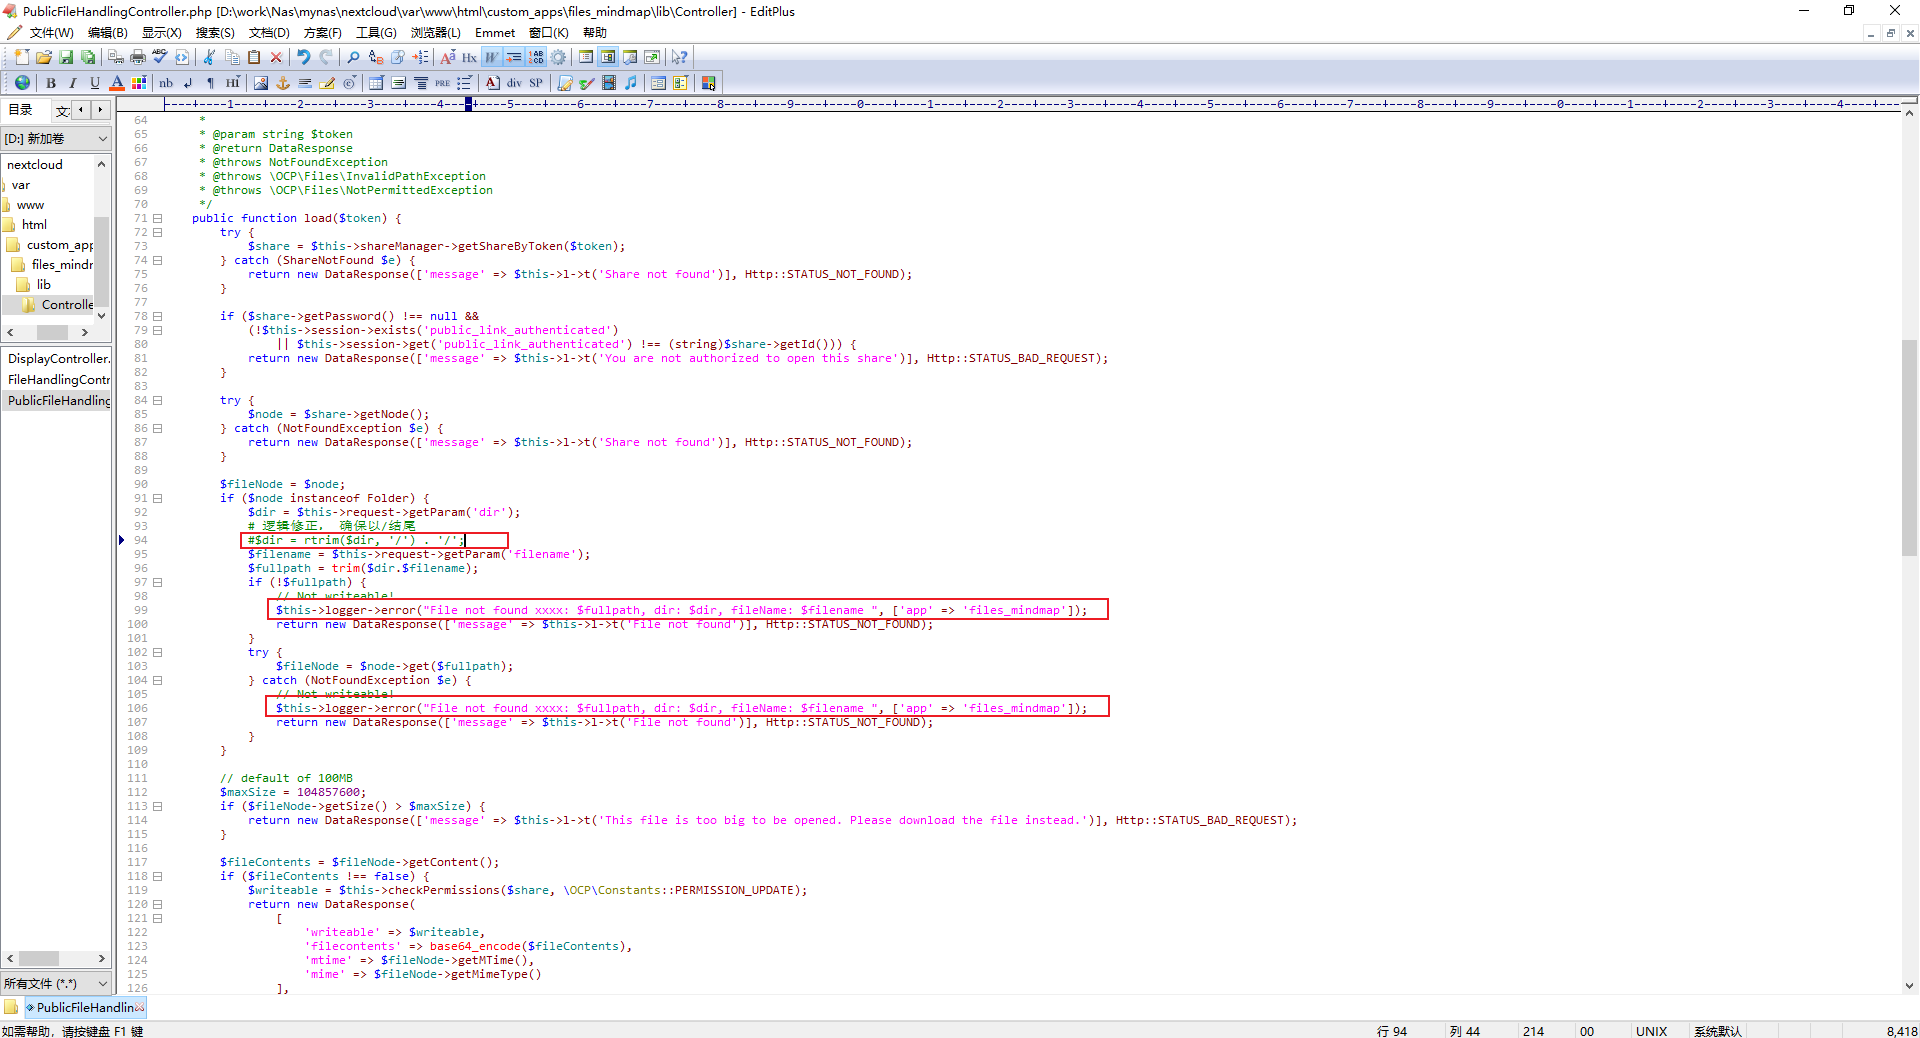Open font color picker with red A icon
Image resolution: width=1920 pixels, height=1038 pixels.
[x=117, y=83]
